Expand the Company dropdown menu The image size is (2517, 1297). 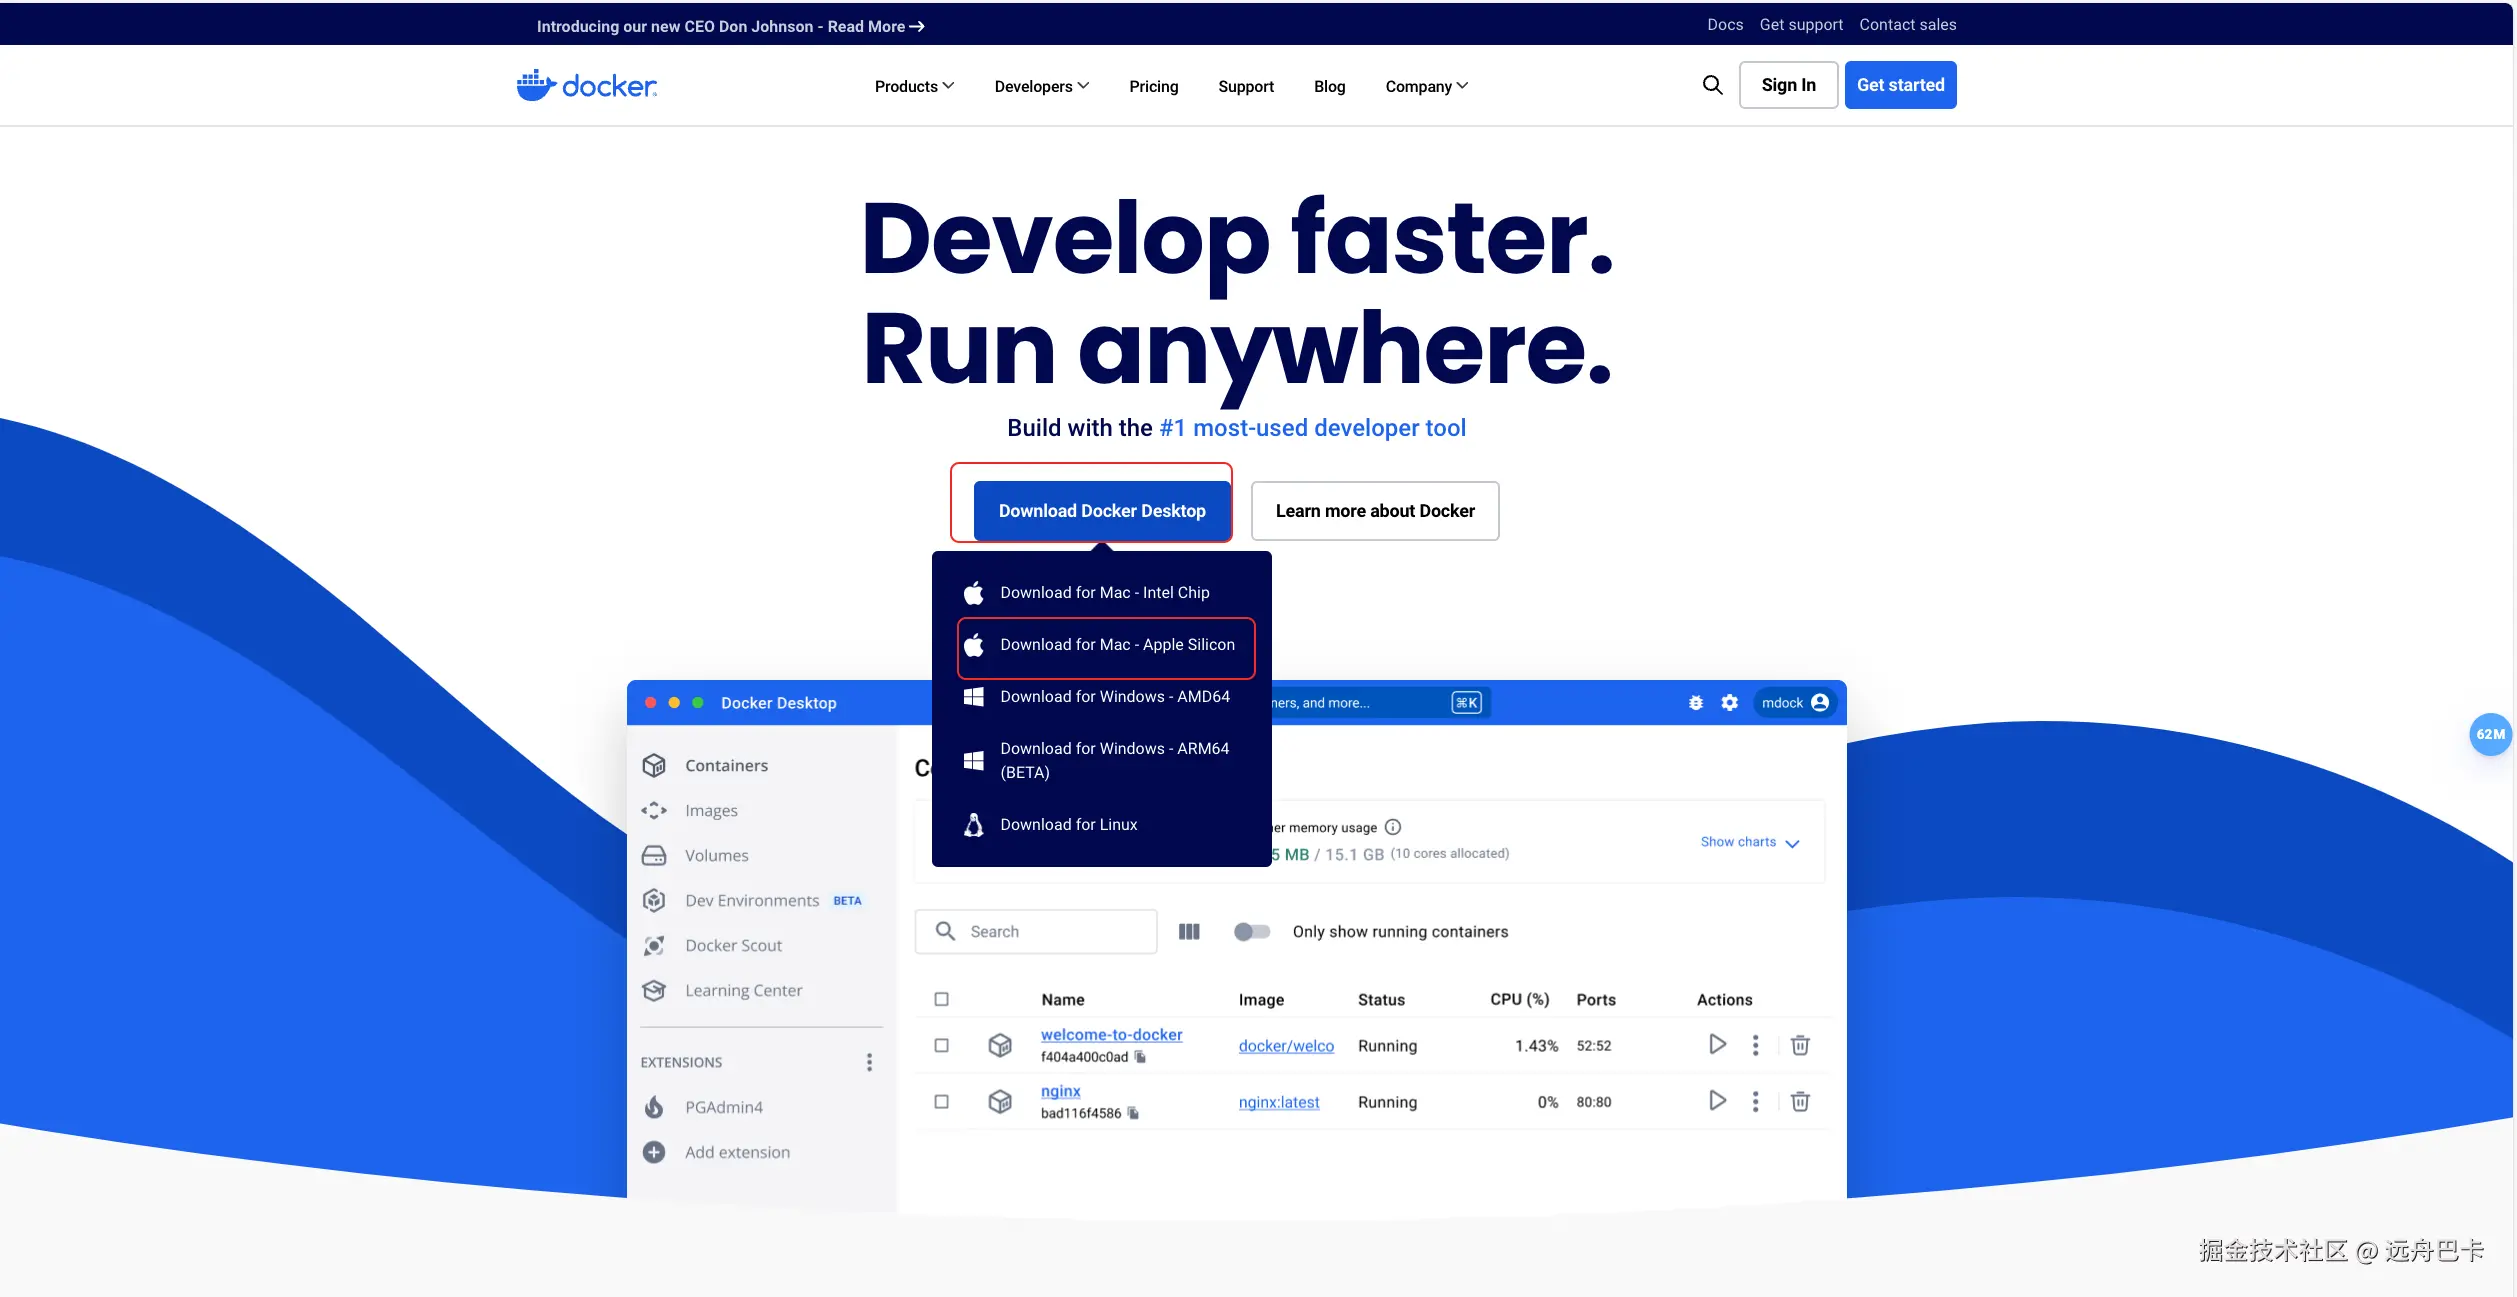pos(1426,86)
